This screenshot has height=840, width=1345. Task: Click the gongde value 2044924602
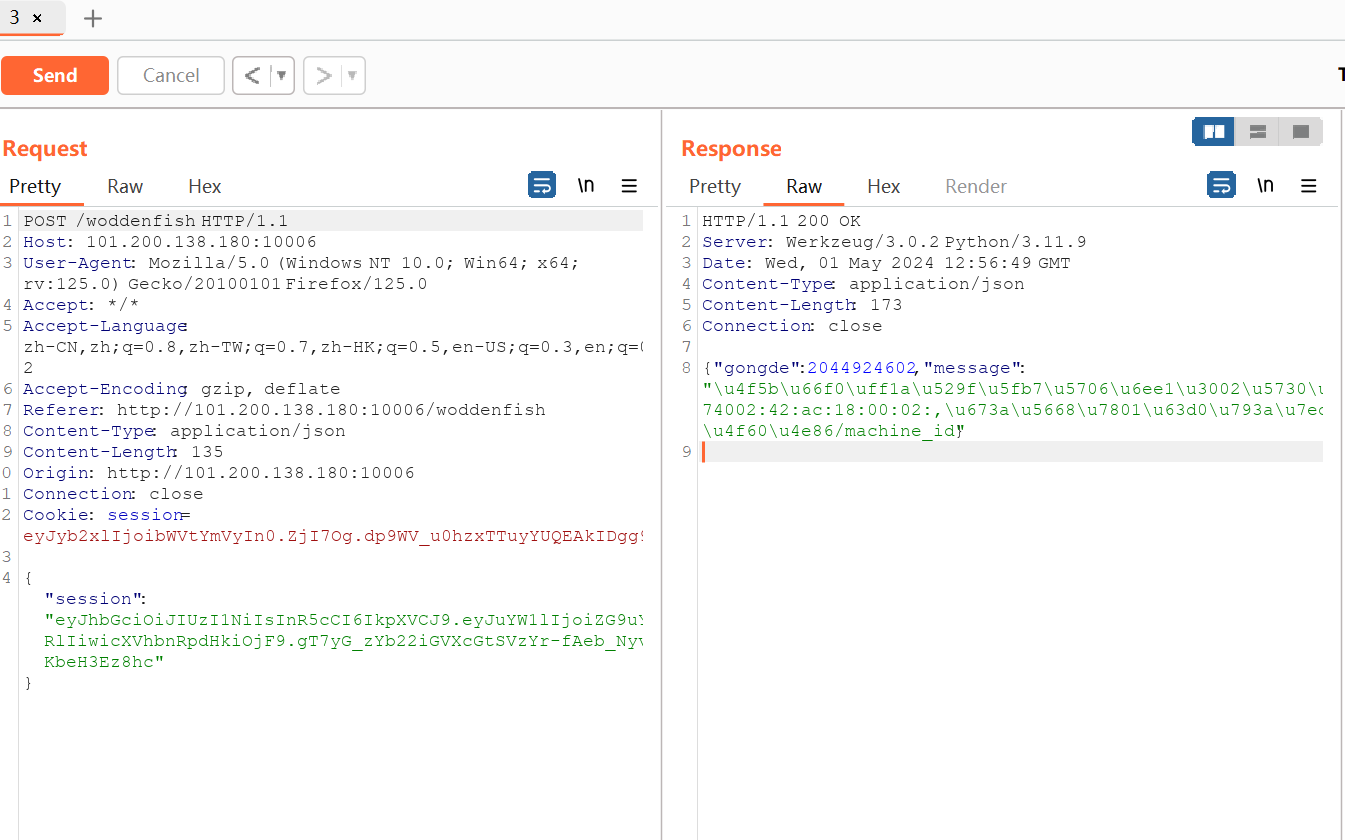(862, 368)
